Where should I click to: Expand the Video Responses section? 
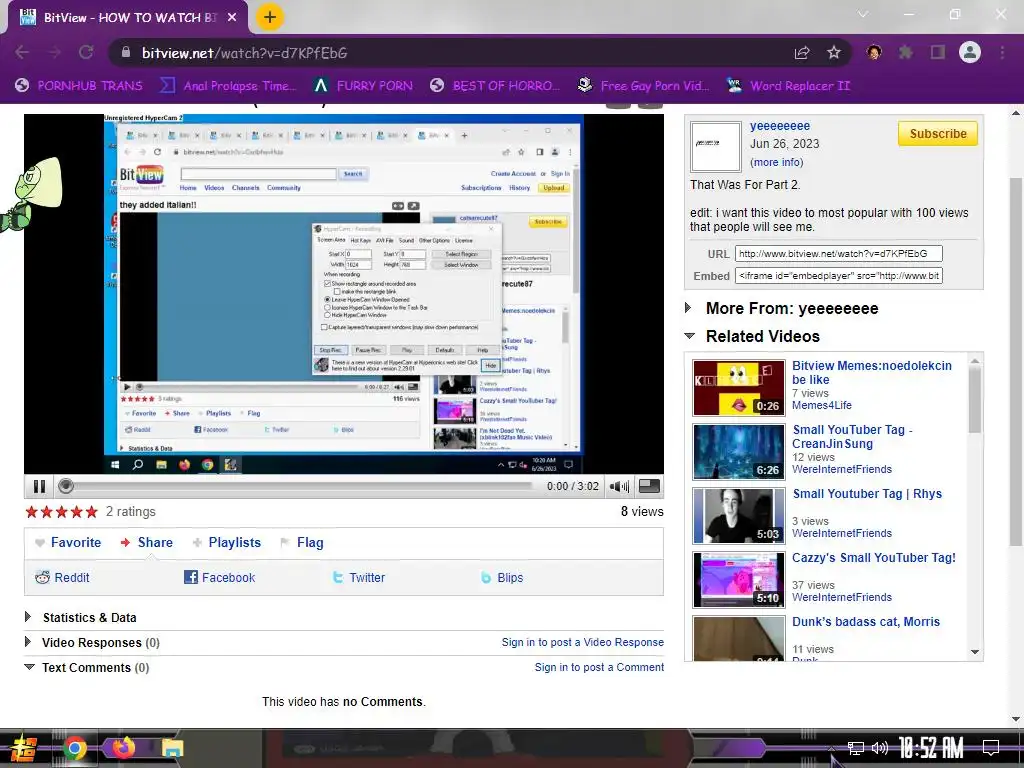coord(92,643)
